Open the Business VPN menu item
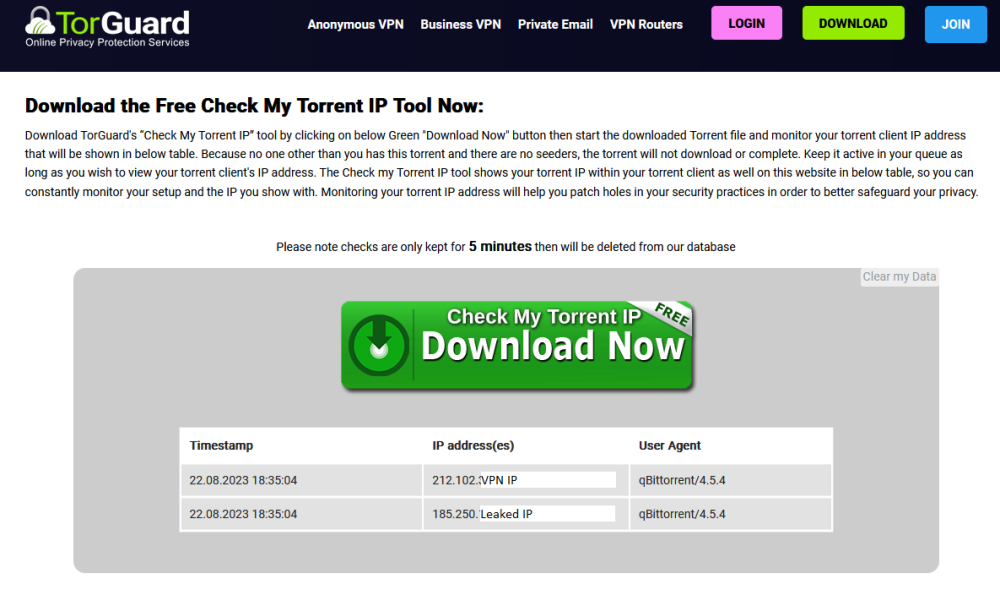Viewport: 1000px width, 590px height. tap(460, 24)
